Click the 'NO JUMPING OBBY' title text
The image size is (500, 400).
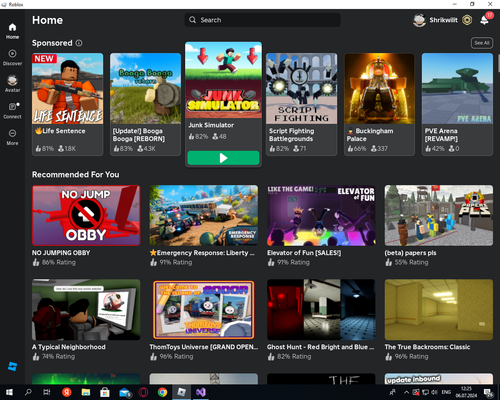coord(61,253)
